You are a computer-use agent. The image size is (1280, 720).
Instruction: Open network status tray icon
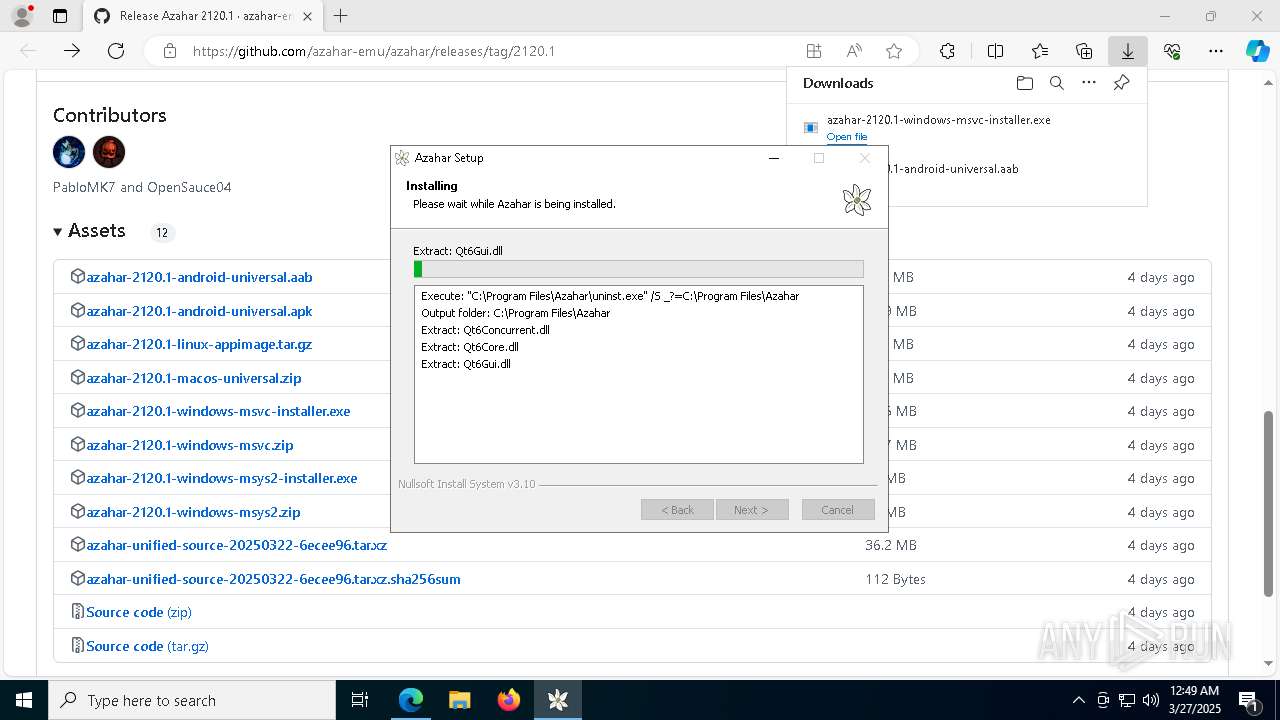[1127, 700]
